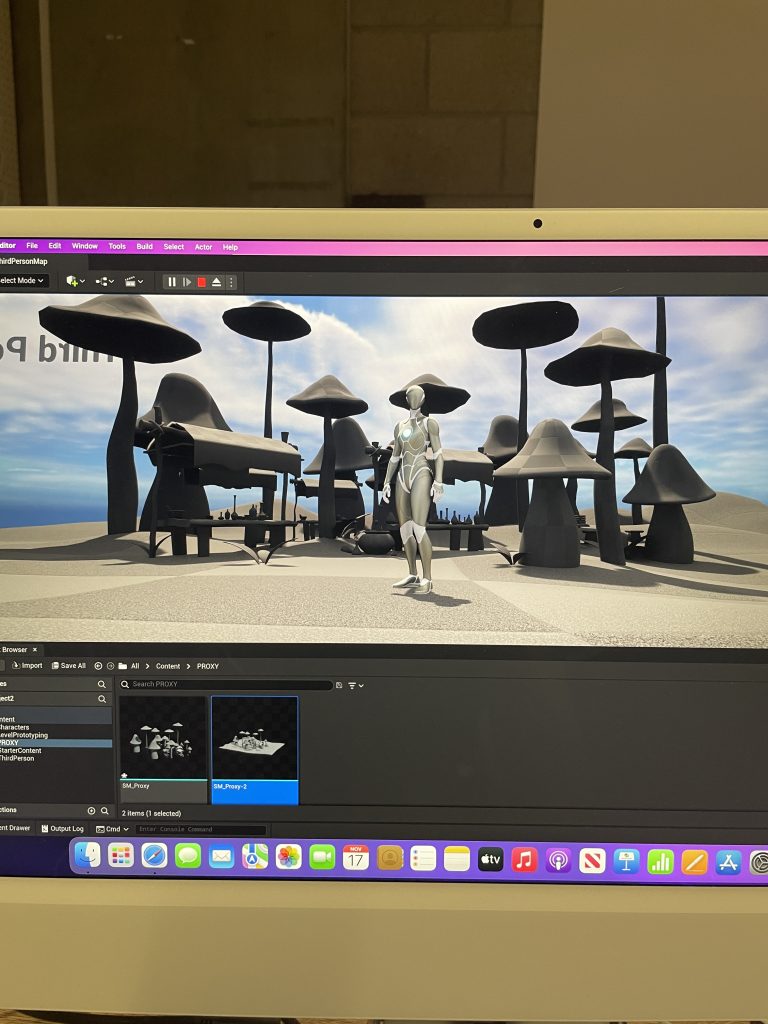Open the Help menu
Viewport: 768px width, 1024px height.
[x=230, y=248]
